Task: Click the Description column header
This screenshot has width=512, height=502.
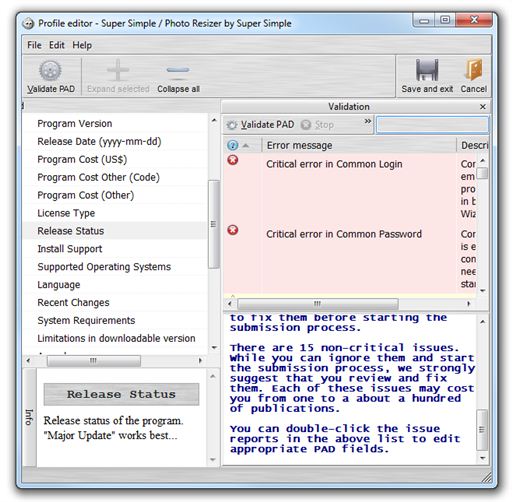Action: (x=473, y=145)
